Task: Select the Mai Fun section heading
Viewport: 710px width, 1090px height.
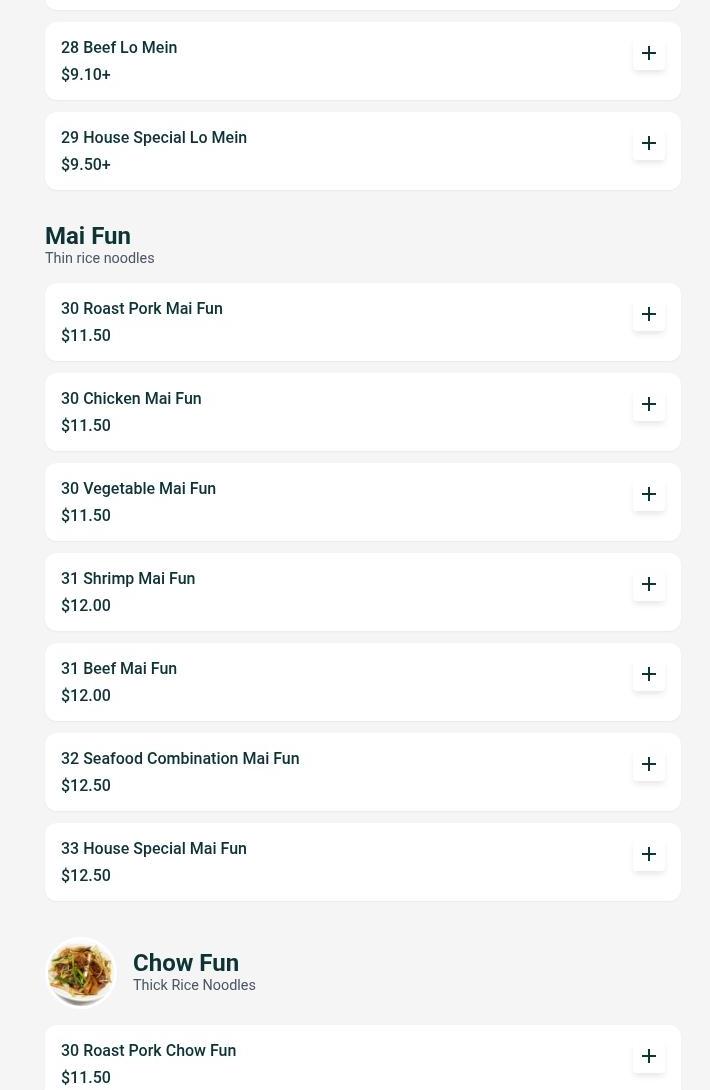Action: pos(88,236)
